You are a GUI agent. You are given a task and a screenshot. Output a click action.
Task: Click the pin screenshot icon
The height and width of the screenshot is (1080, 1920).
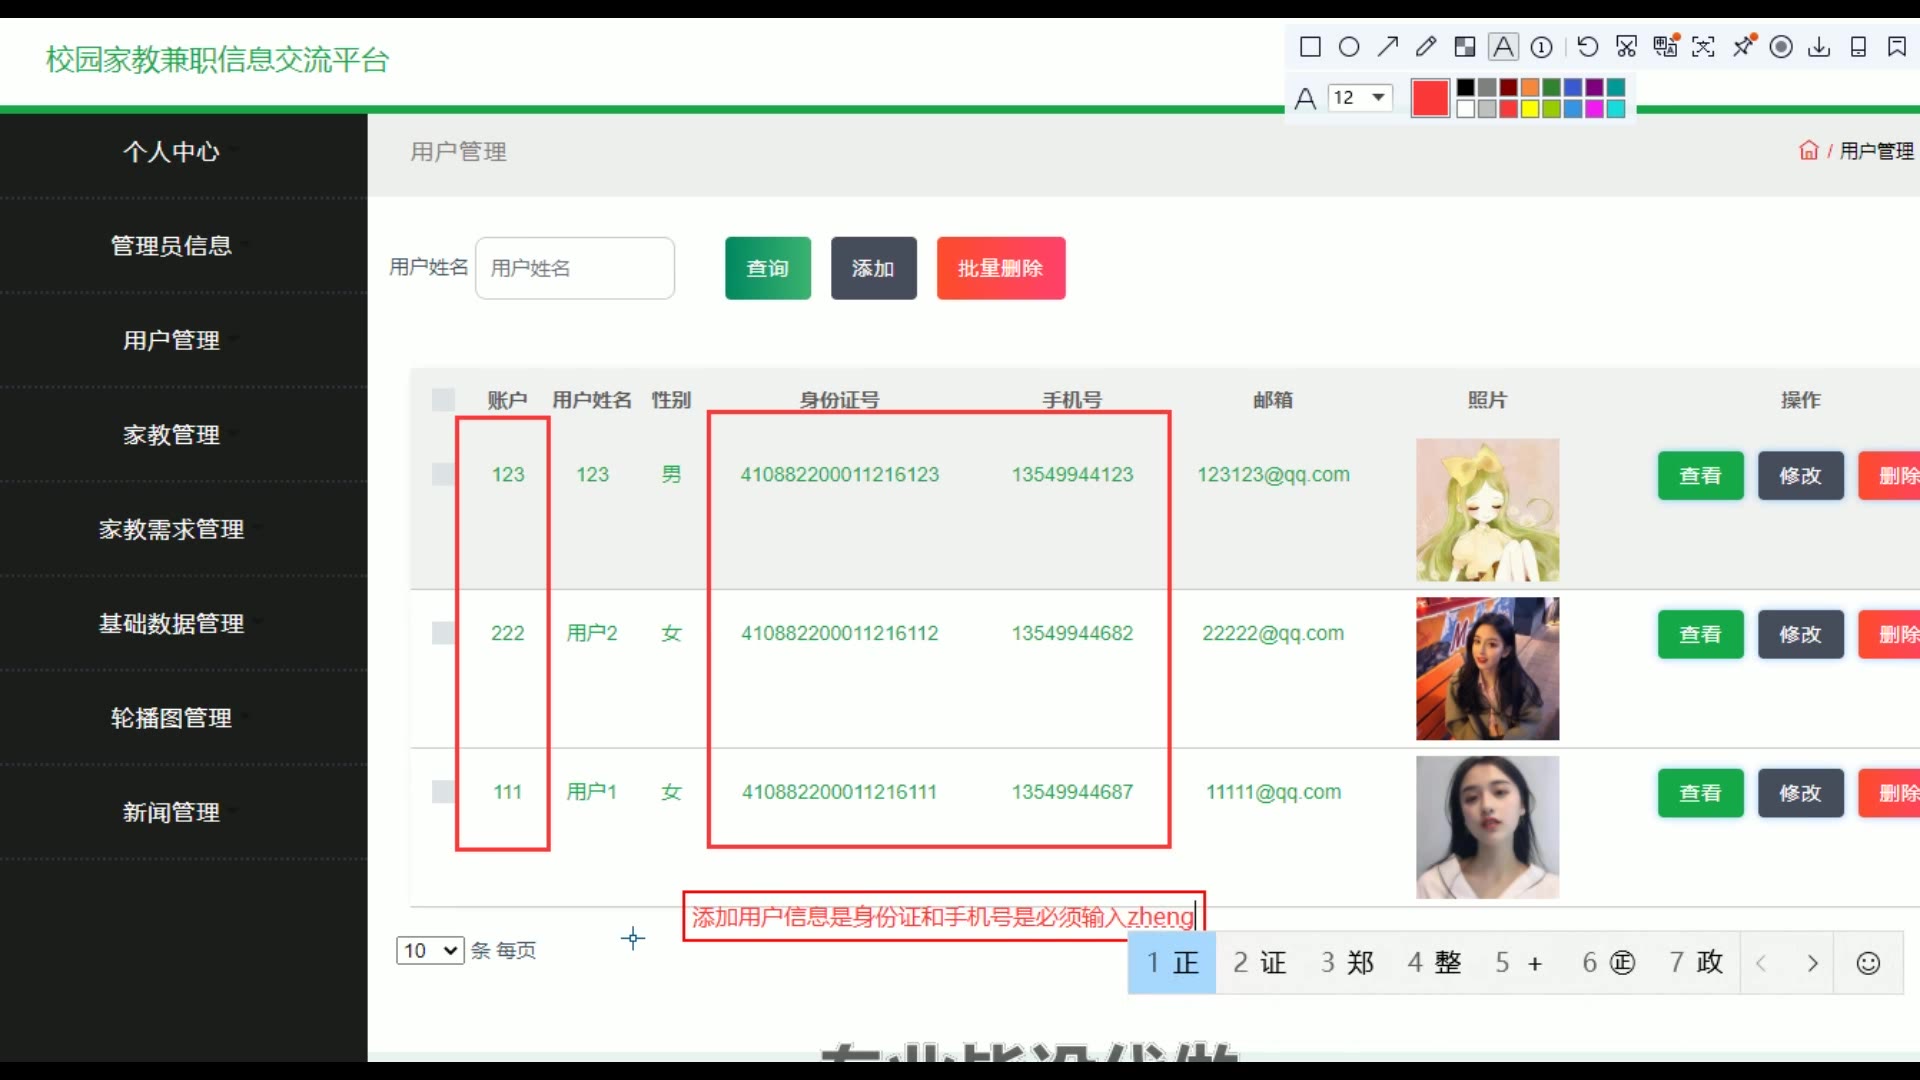click(1743, 47)
